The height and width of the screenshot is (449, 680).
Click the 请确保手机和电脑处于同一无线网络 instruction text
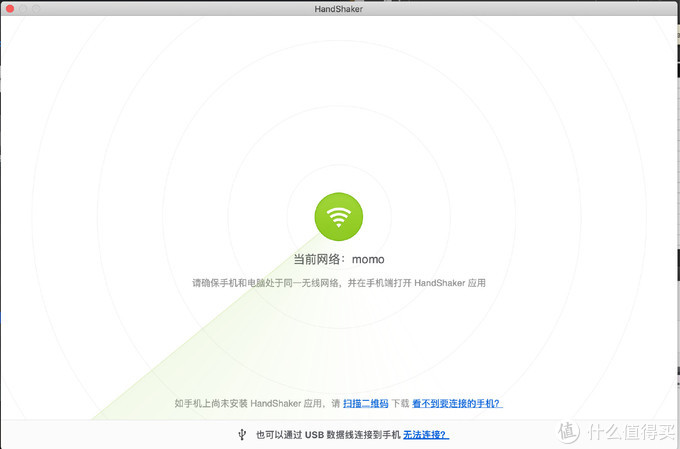[x=339, y=283]
